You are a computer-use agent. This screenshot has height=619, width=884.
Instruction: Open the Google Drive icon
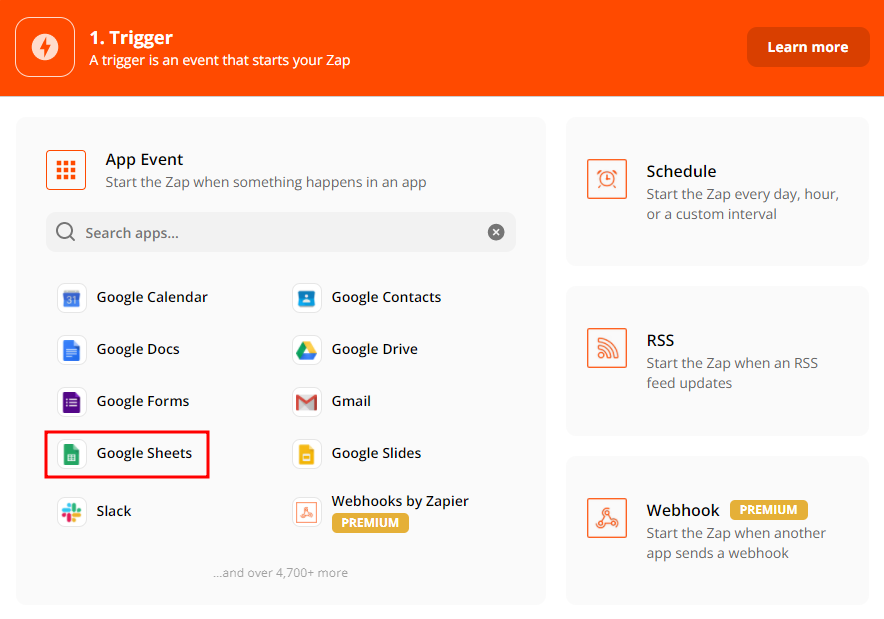pos(306,350)
